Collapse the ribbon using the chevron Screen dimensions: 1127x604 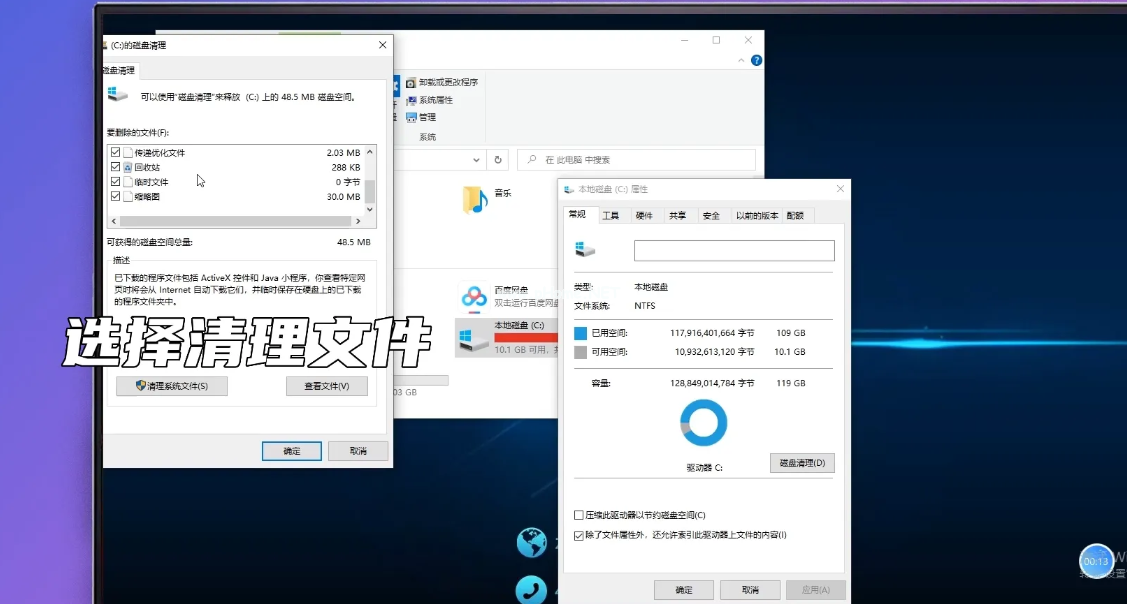tap(739, 61)
